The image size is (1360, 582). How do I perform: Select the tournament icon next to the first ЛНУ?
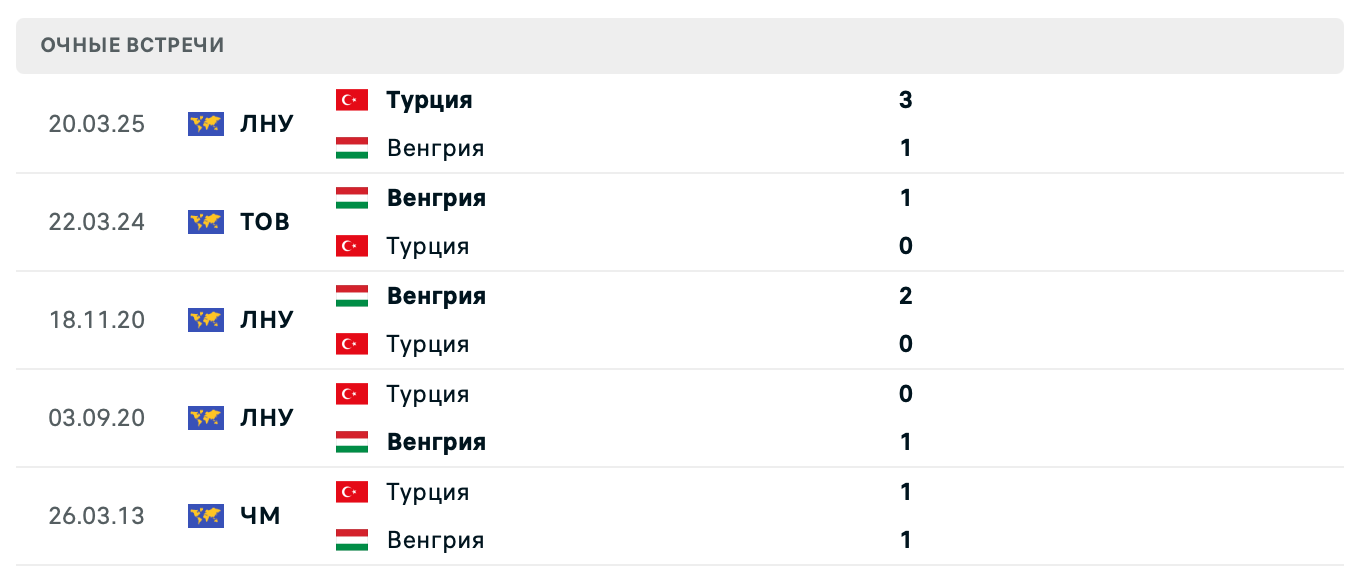click(206, 124)
